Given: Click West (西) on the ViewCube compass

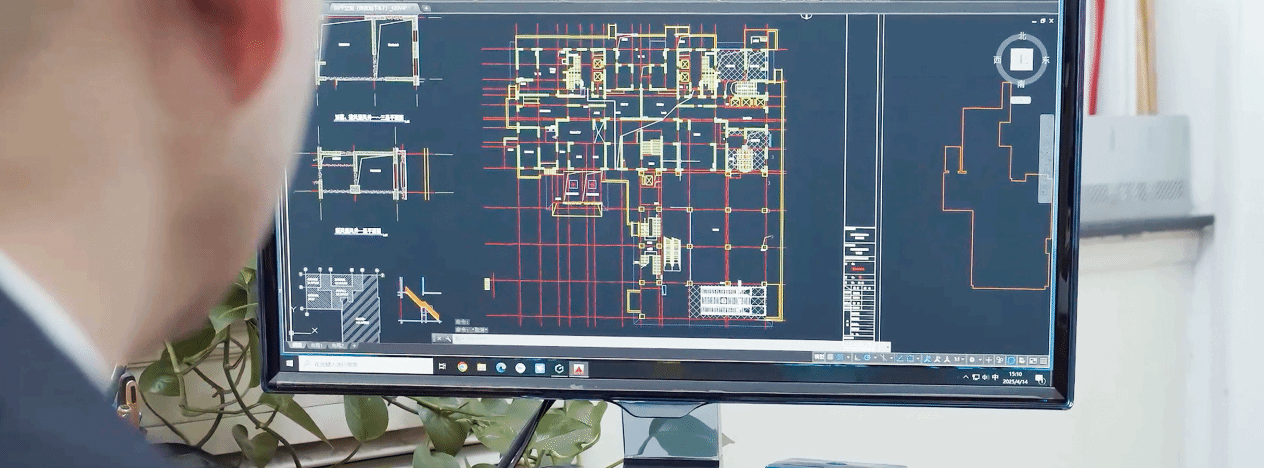Looking at the screenshot, I should [x=997, y=60].
